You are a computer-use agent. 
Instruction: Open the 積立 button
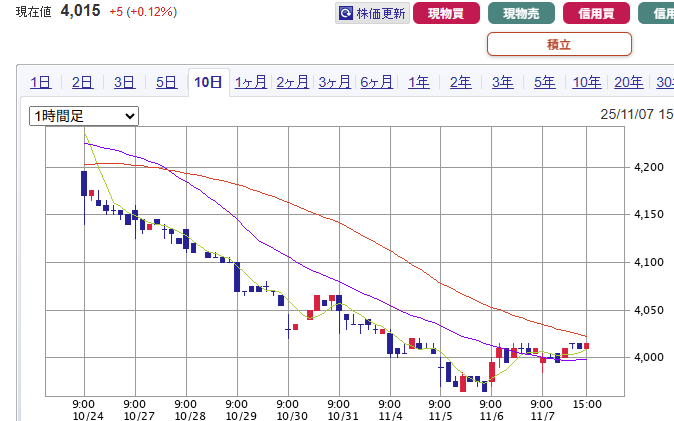click(x=559, y=44)
